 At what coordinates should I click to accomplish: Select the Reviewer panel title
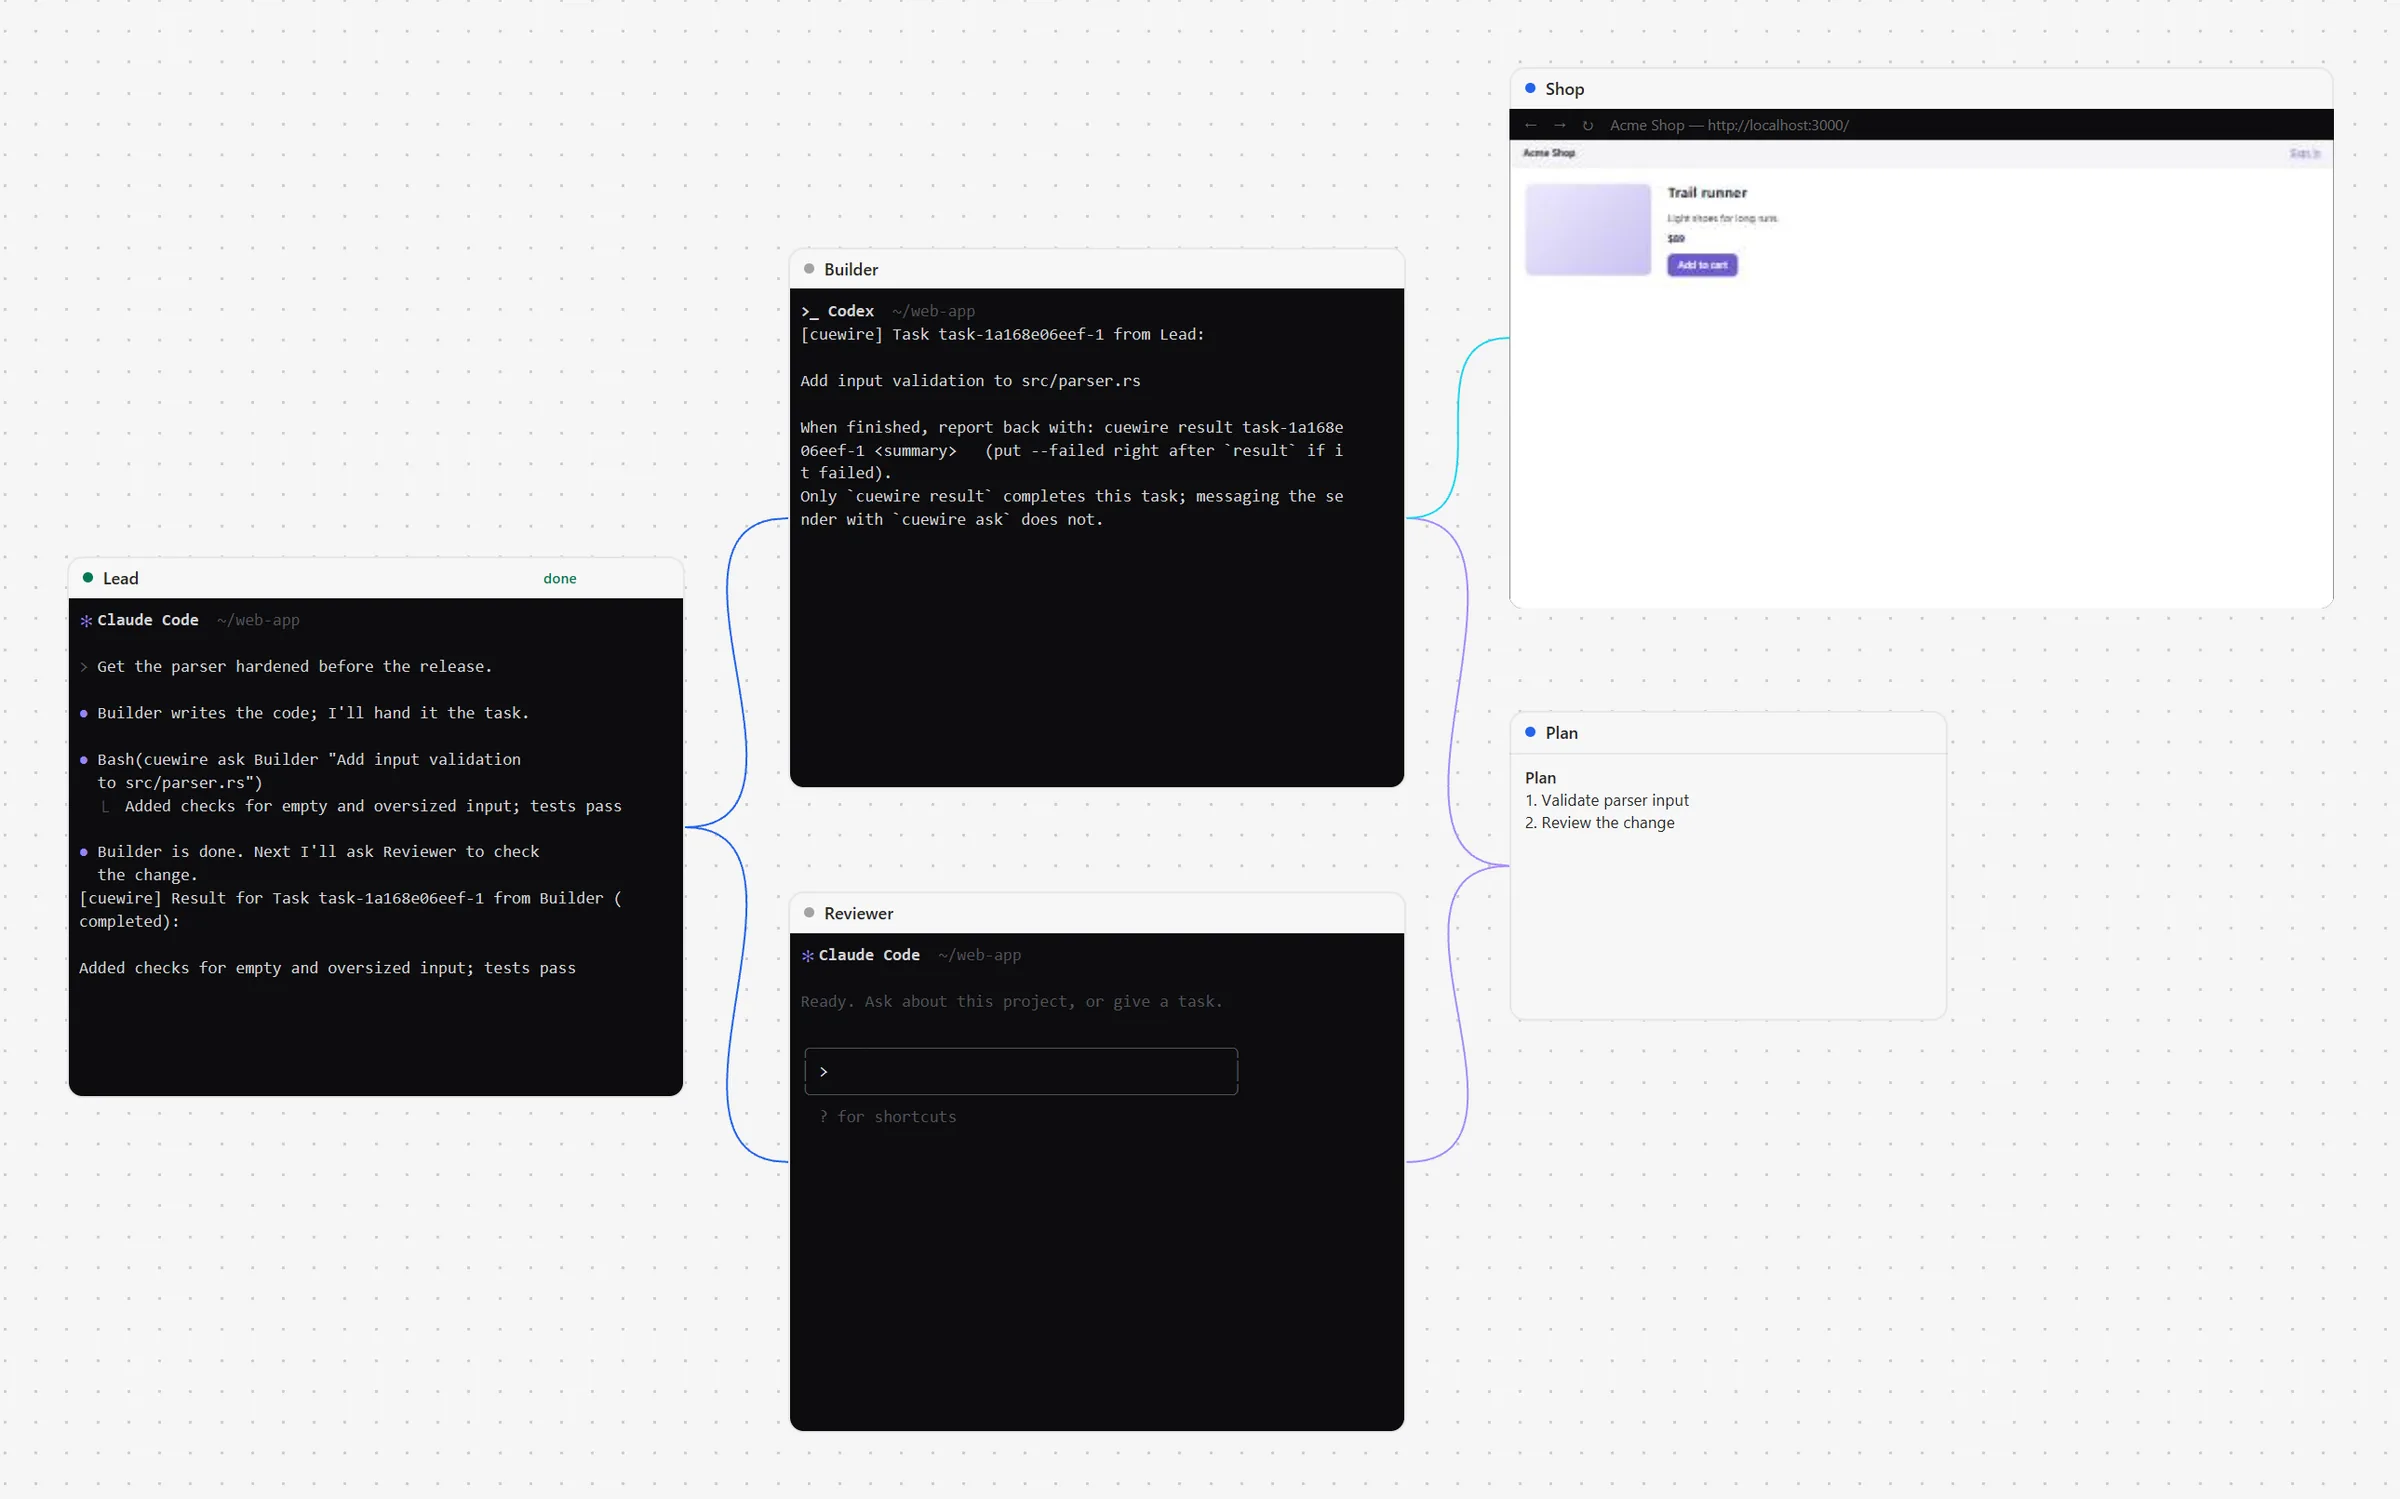tap(858, 913)
